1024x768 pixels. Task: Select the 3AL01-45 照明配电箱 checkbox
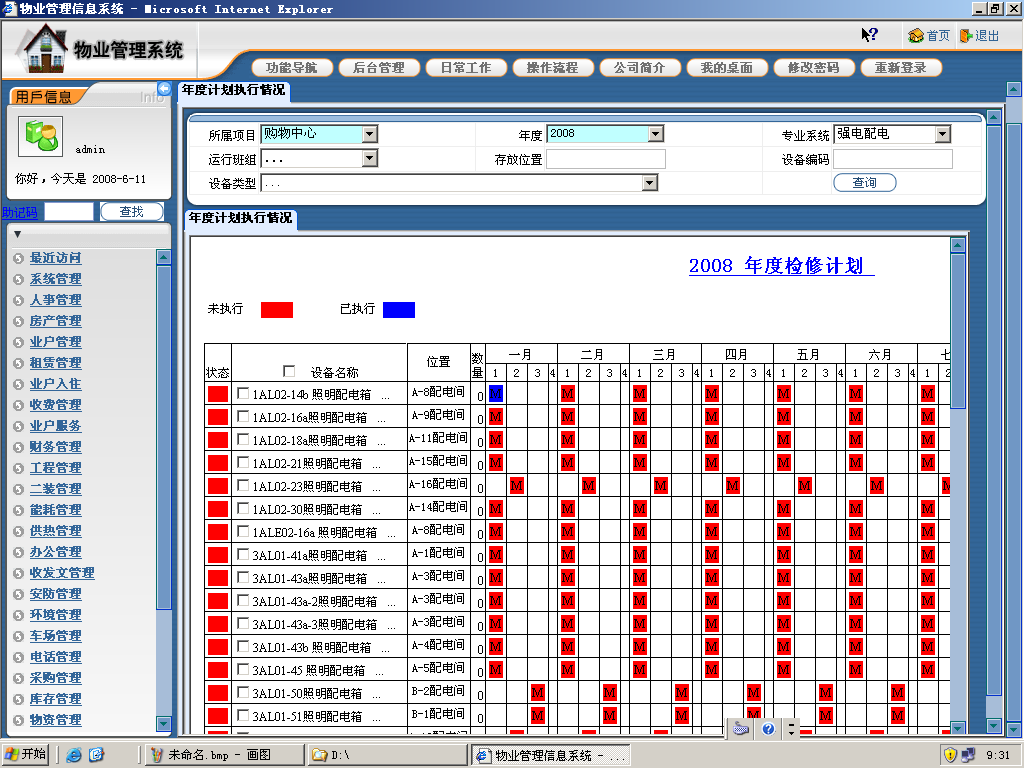pyautogui.click(x=243, y=670)
